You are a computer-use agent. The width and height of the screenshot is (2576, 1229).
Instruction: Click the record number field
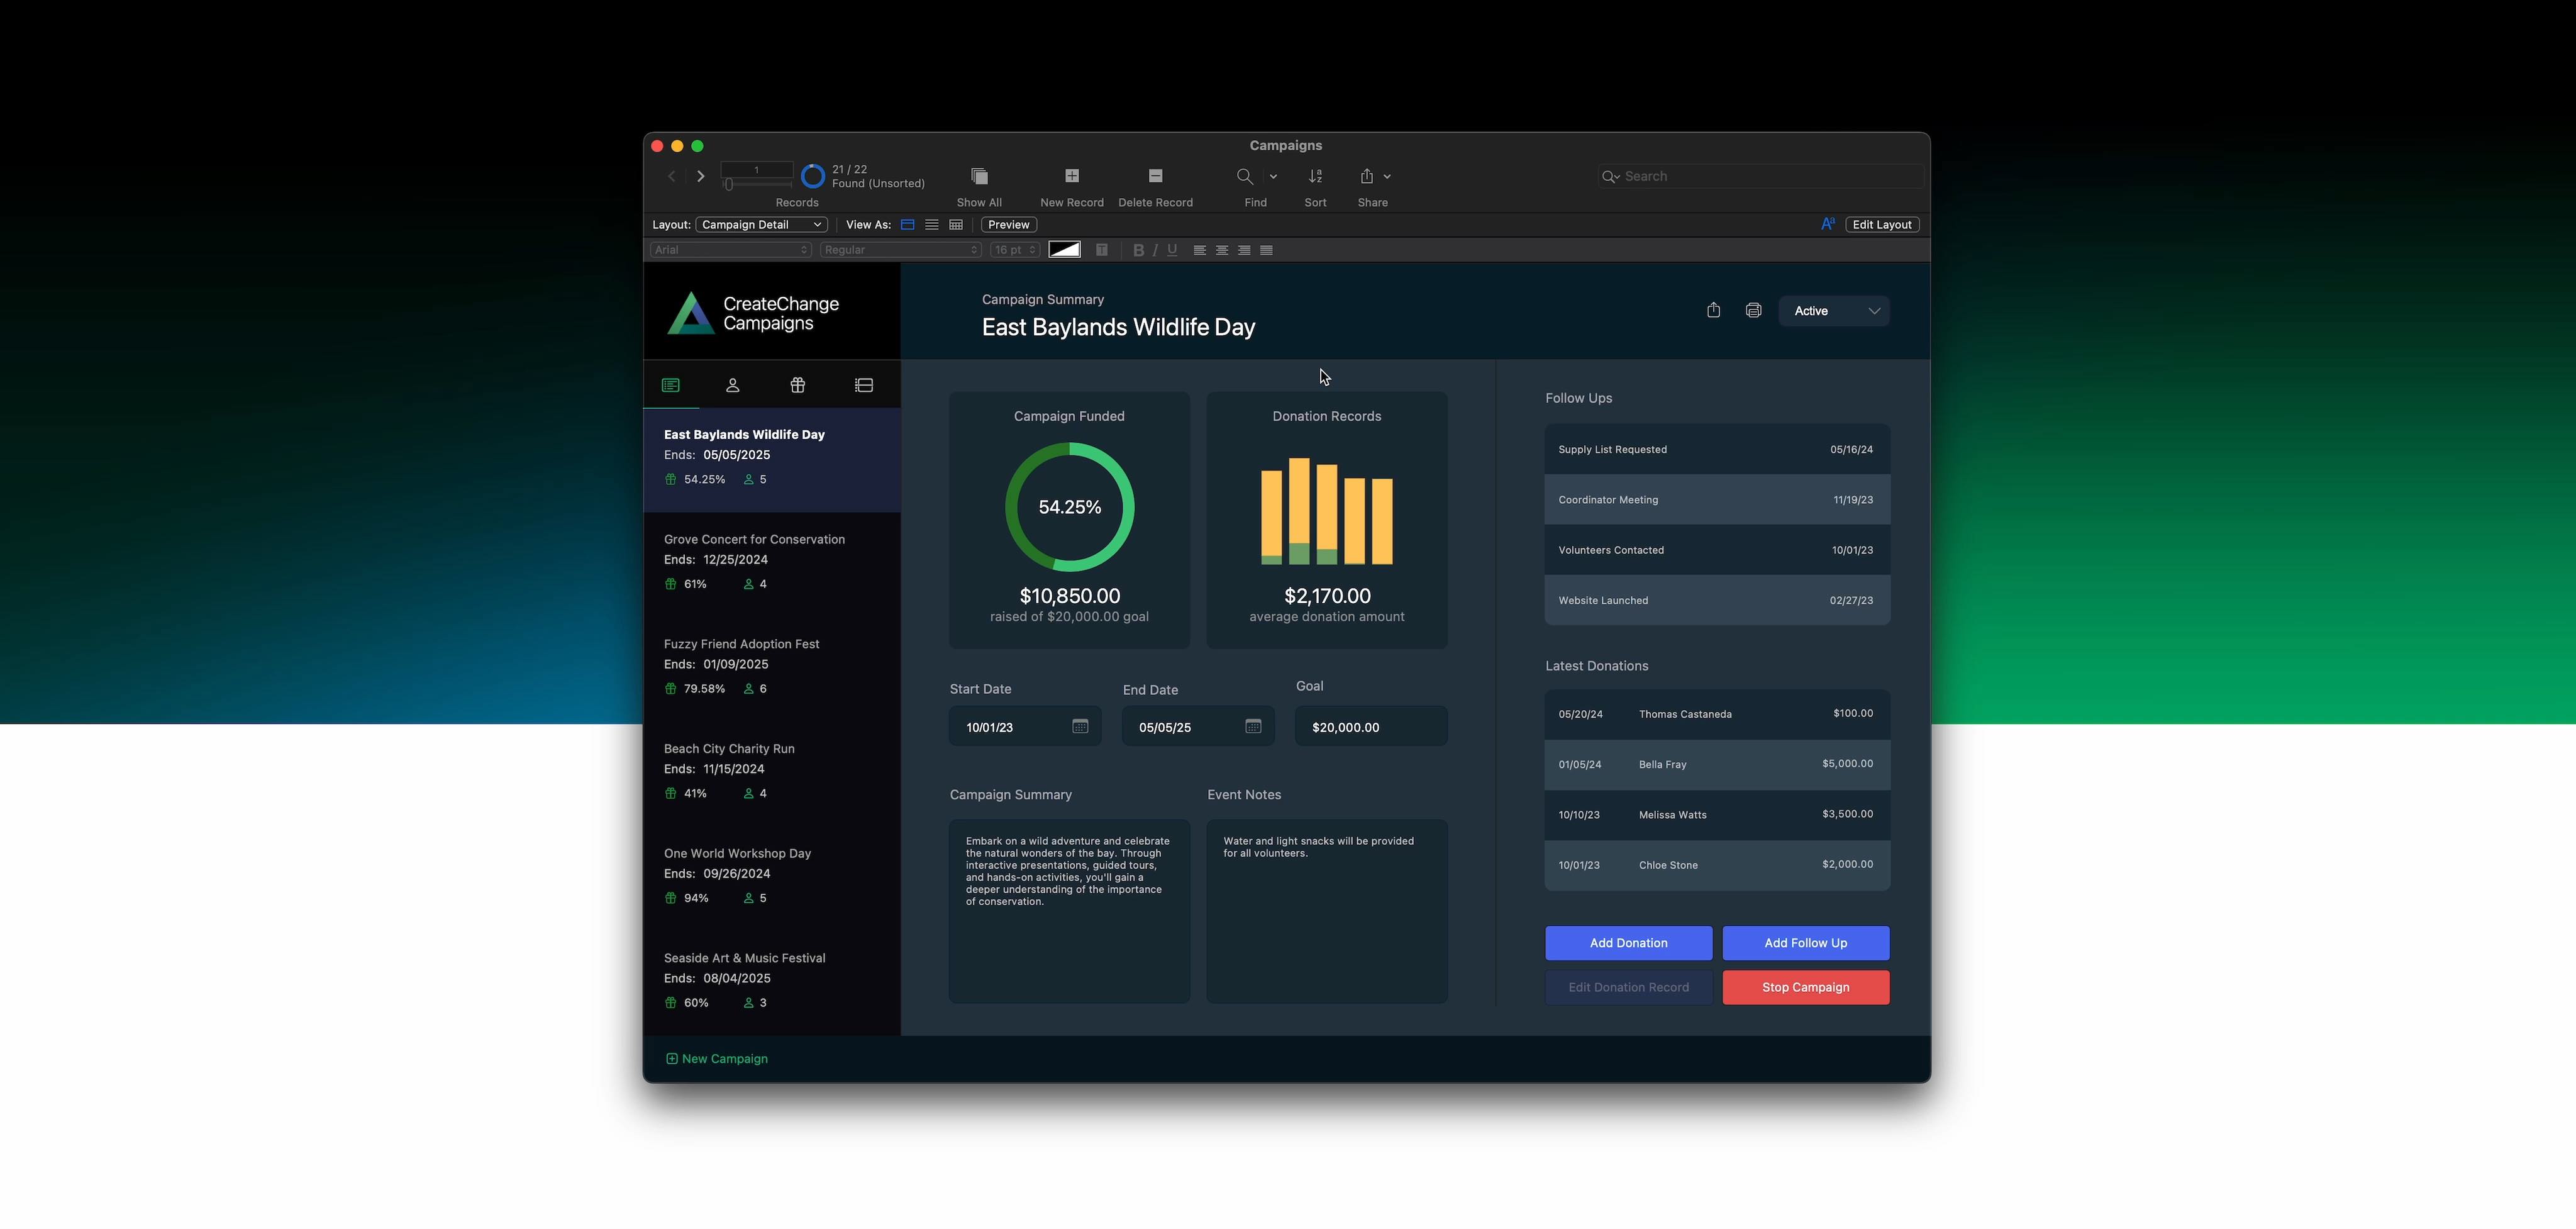[x=757, y=170]
